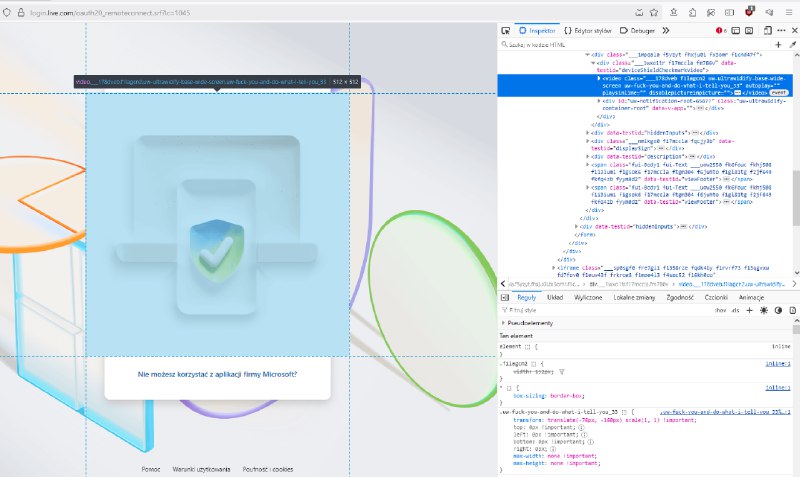The height and width of the screenshot is (477, 800).
Task: Open Warunki użytkowania footer link
Action: tap(201, 469)
